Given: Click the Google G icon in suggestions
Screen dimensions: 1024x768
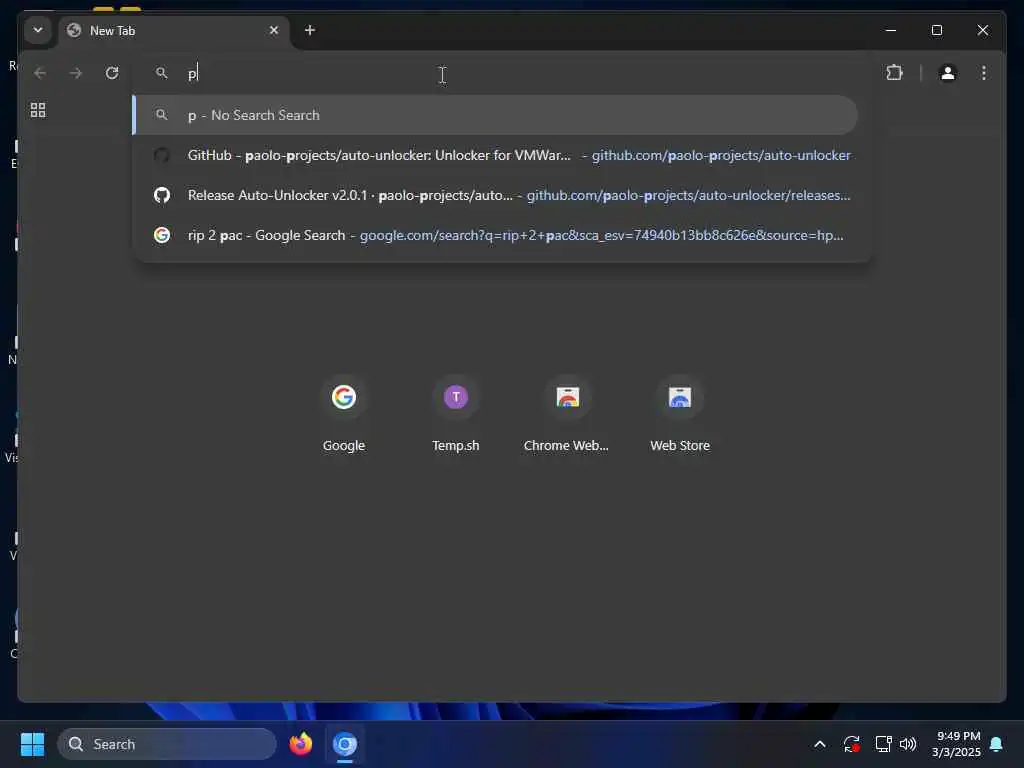Looking at the screenshot, I should [162, 235].
